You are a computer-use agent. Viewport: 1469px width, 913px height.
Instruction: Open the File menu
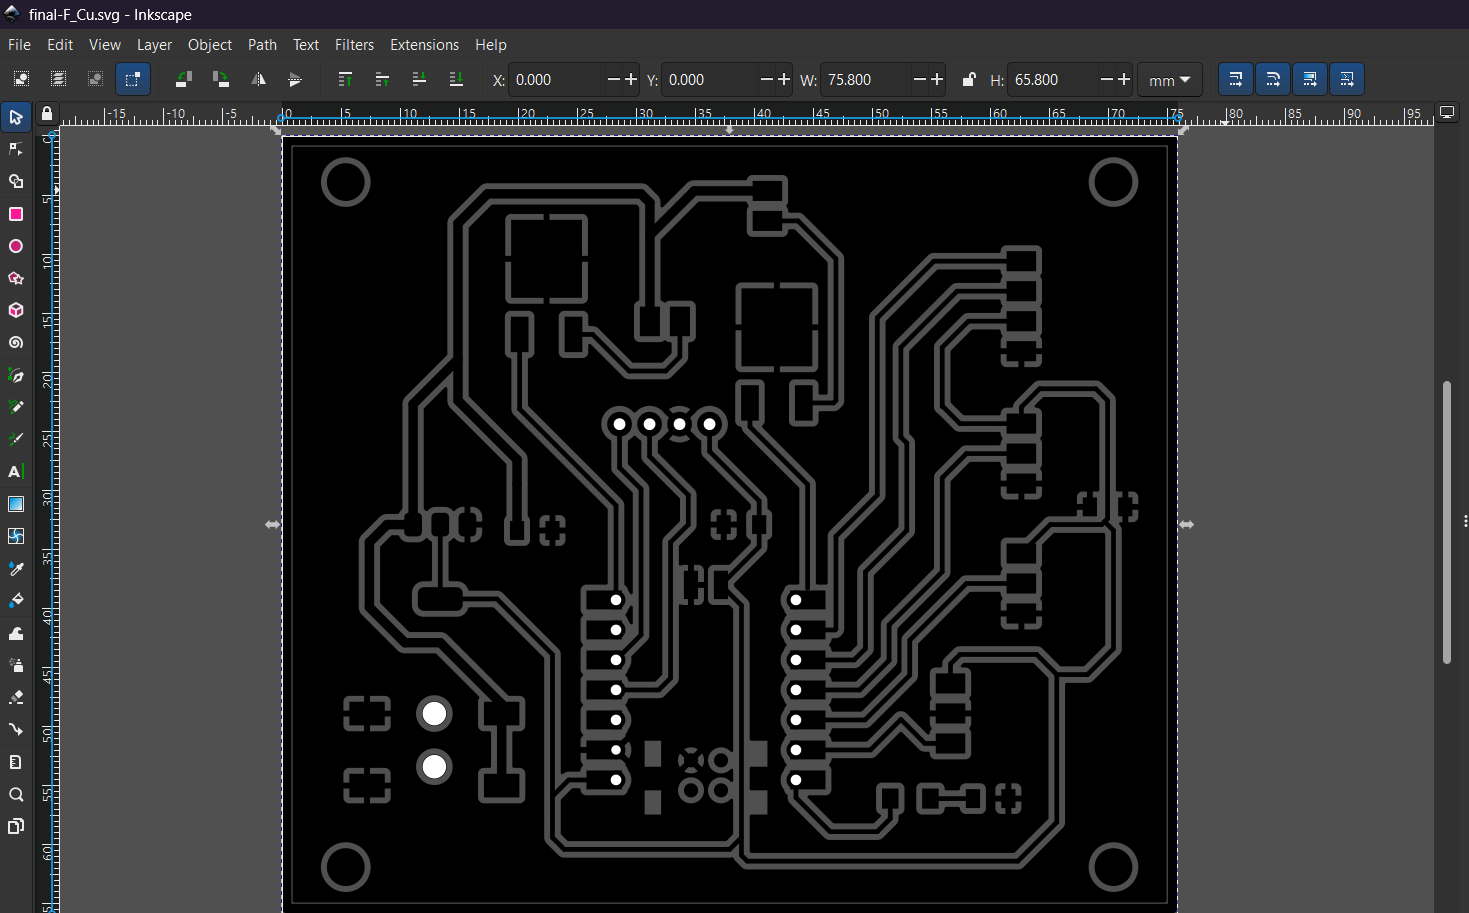(19, 45)
